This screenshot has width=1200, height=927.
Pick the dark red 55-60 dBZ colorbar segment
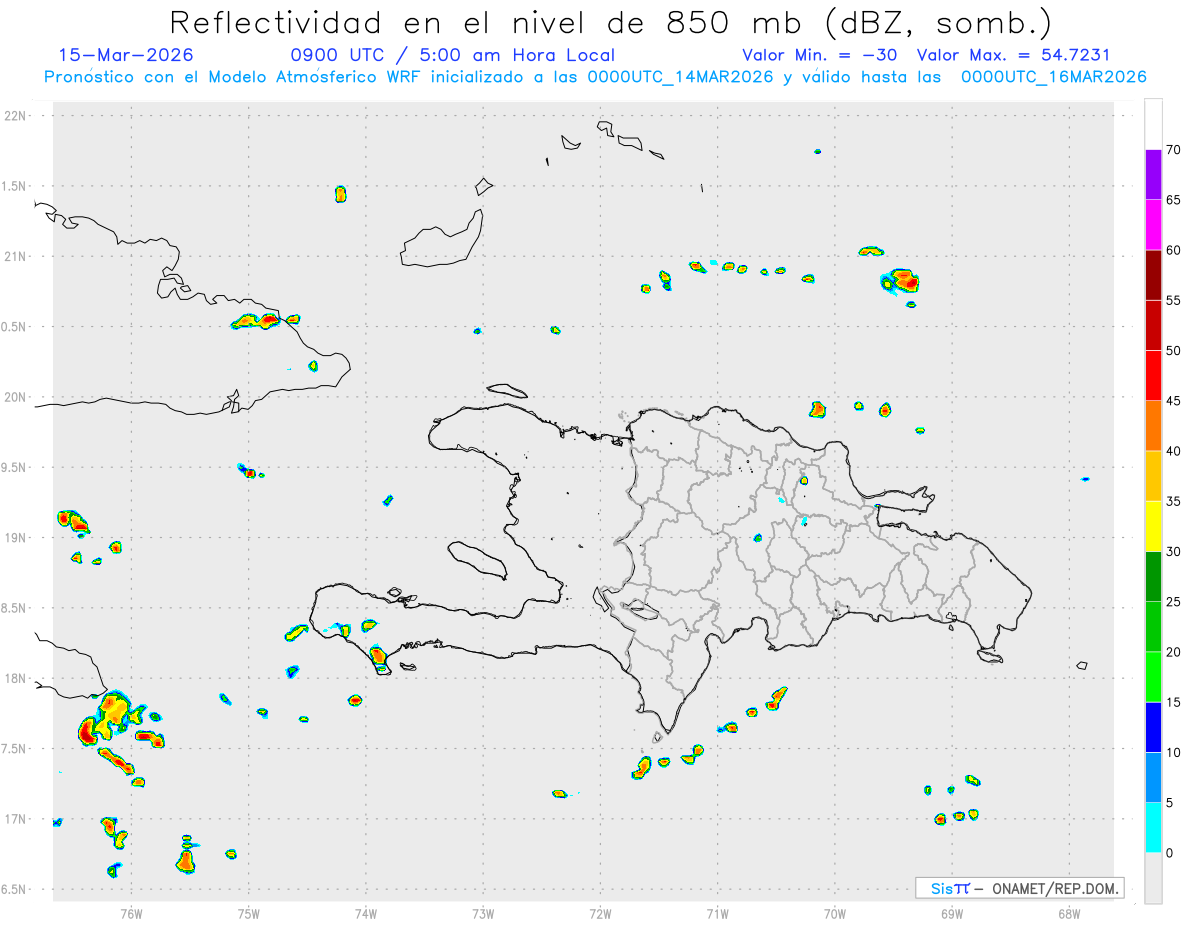(x=1153, y=275)
